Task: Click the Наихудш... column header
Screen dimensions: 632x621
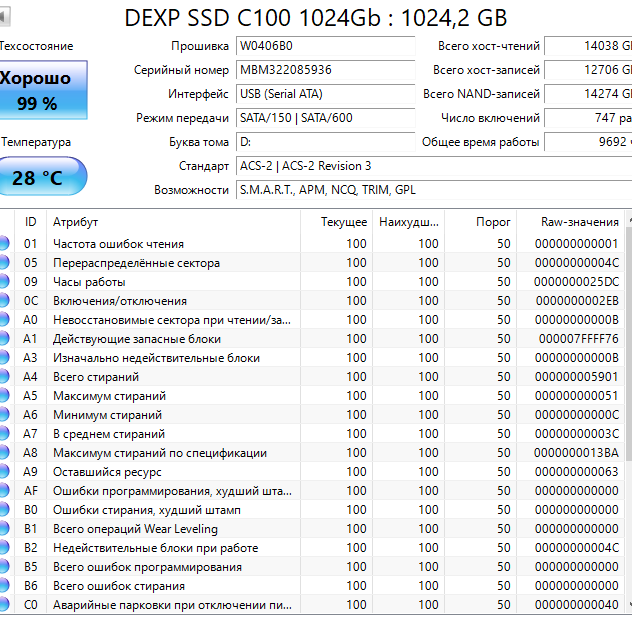Action: pyautogui.click(x=409, y=222)
